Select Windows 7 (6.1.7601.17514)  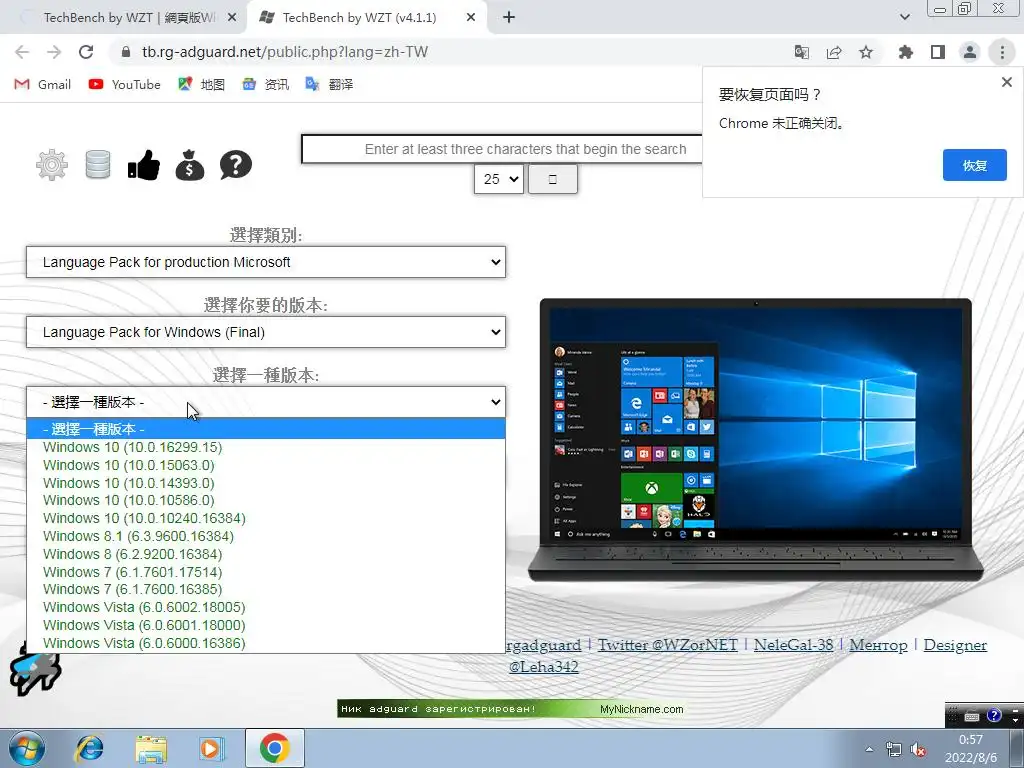(266, 572)
